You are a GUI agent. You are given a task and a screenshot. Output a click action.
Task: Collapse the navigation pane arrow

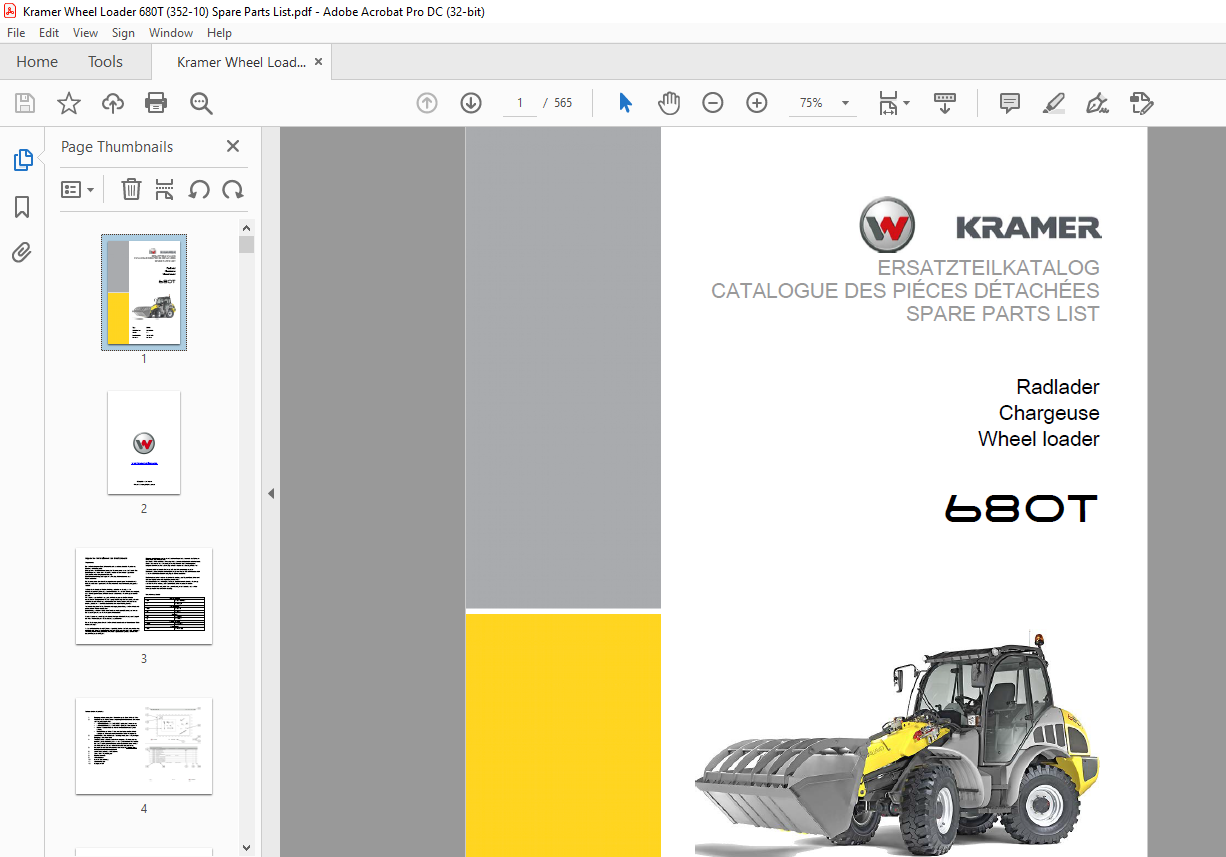pos(270,493)
